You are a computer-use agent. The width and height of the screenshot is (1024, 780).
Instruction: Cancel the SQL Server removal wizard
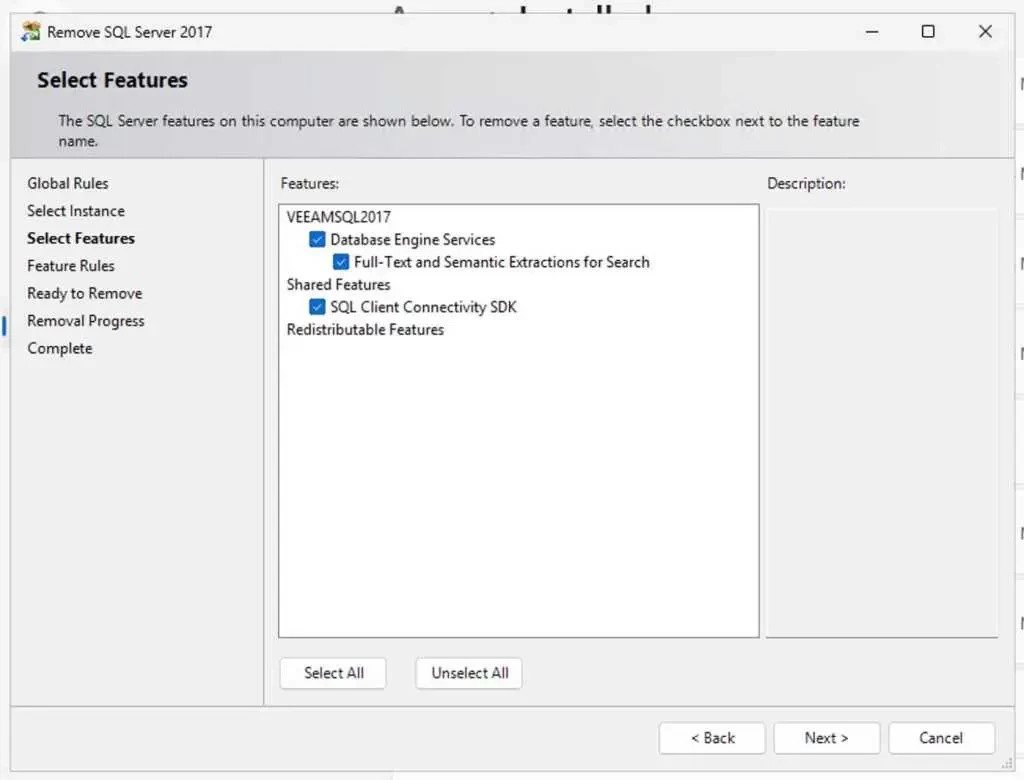point(941,738)
